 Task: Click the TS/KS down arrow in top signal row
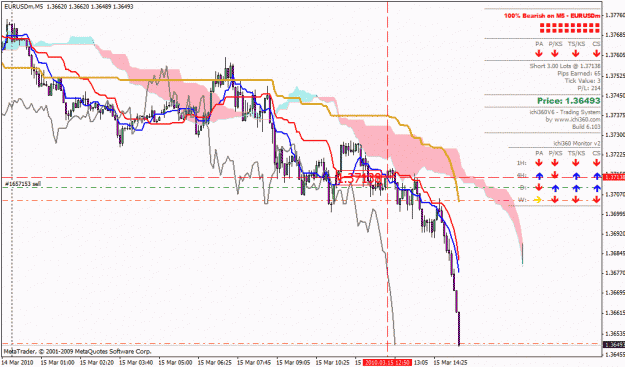tap(576, 53)
